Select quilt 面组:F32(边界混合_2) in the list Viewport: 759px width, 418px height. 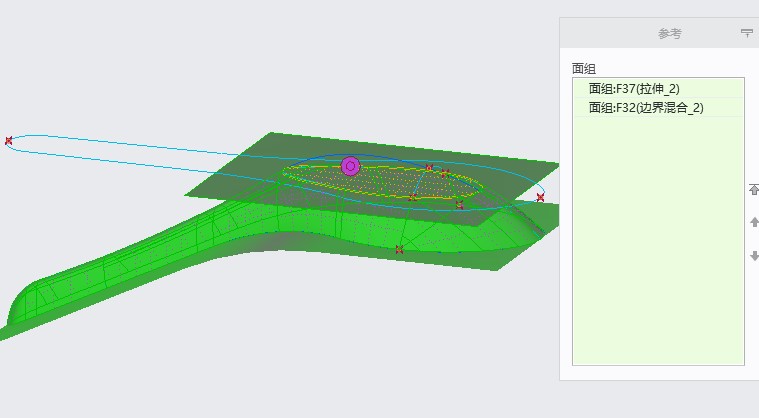click(658, 107)
